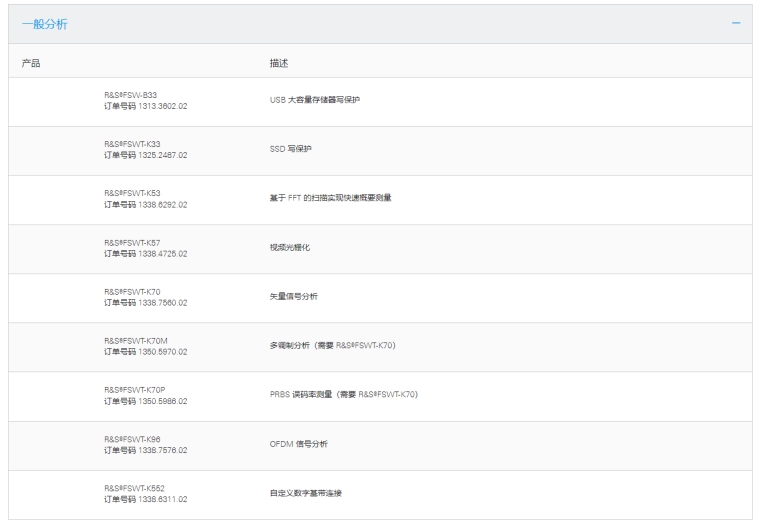The image size is (760, 526).
Task: Click the 一般分析 section title
Action: pyautogui.click(x=45, y=24)
